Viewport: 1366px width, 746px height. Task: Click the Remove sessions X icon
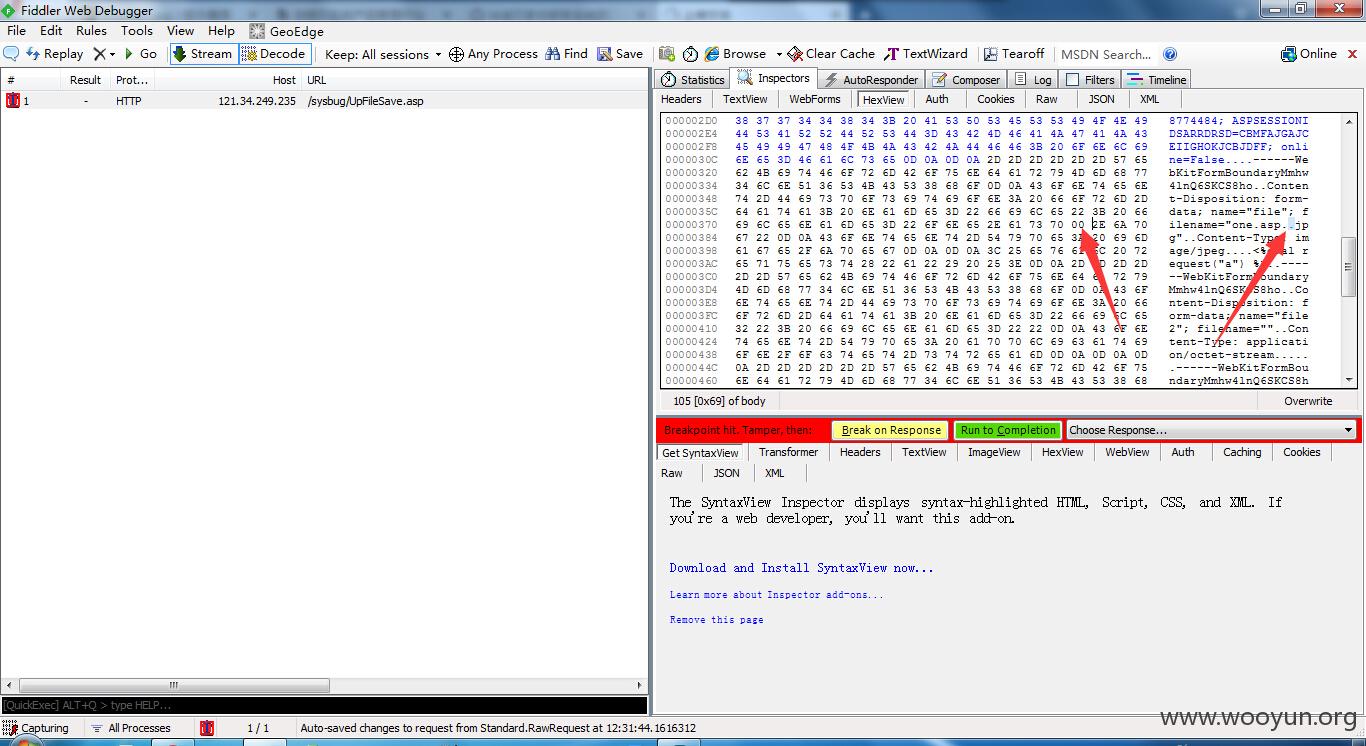pyautogui.click(x=100, y=54)
